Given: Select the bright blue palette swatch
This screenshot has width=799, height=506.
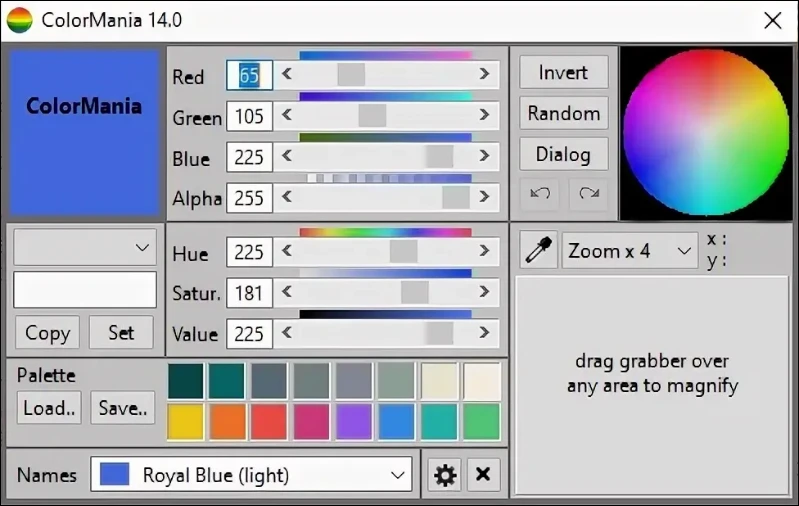Looking at the screenshot, I should point(396,421).
